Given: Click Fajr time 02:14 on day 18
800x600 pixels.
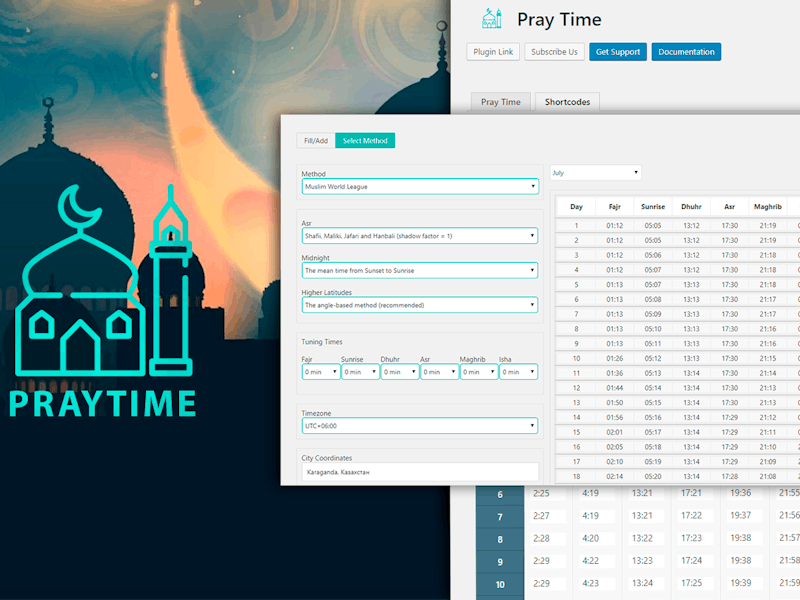Looking at the screenshot, I should tap(614, 476).
